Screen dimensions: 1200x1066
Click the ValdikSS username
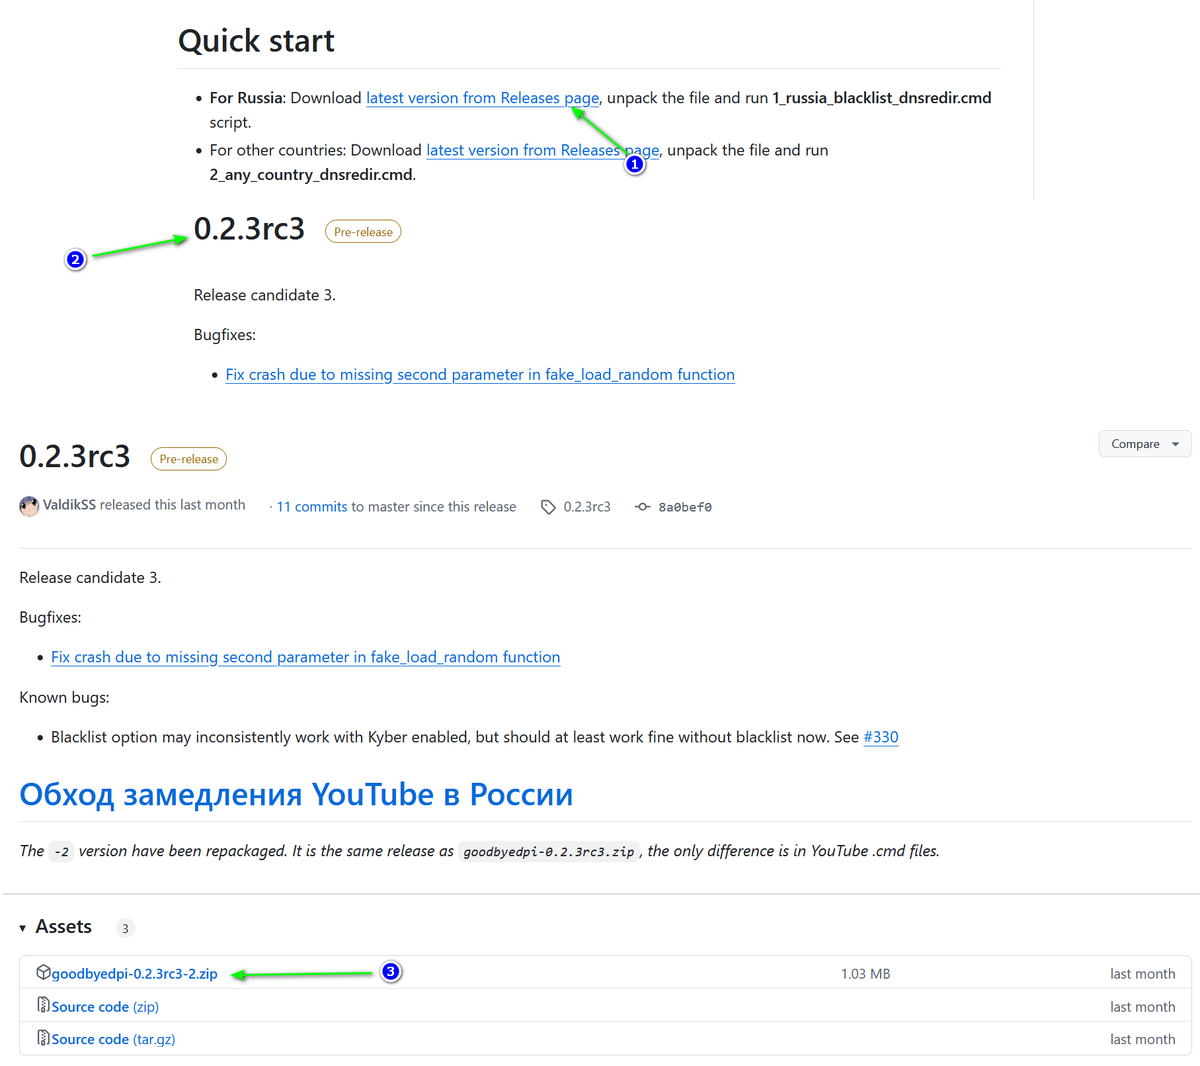[x=69, y=505]
